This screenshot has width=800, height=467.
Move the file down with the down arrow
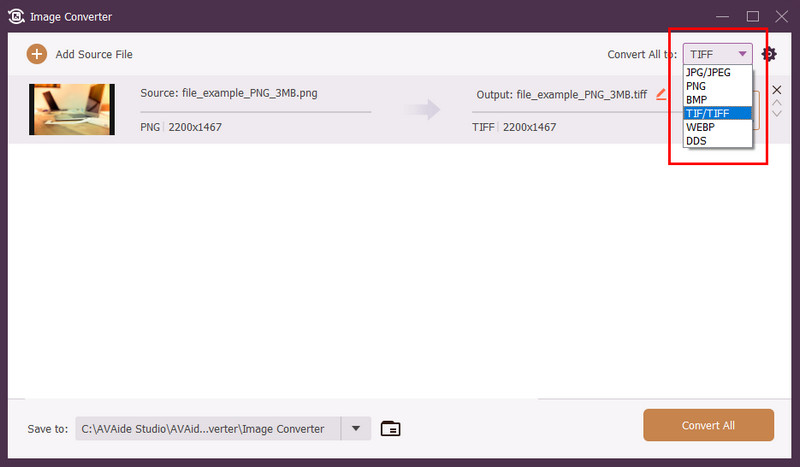pyautogui.click(x=777, y=114)
